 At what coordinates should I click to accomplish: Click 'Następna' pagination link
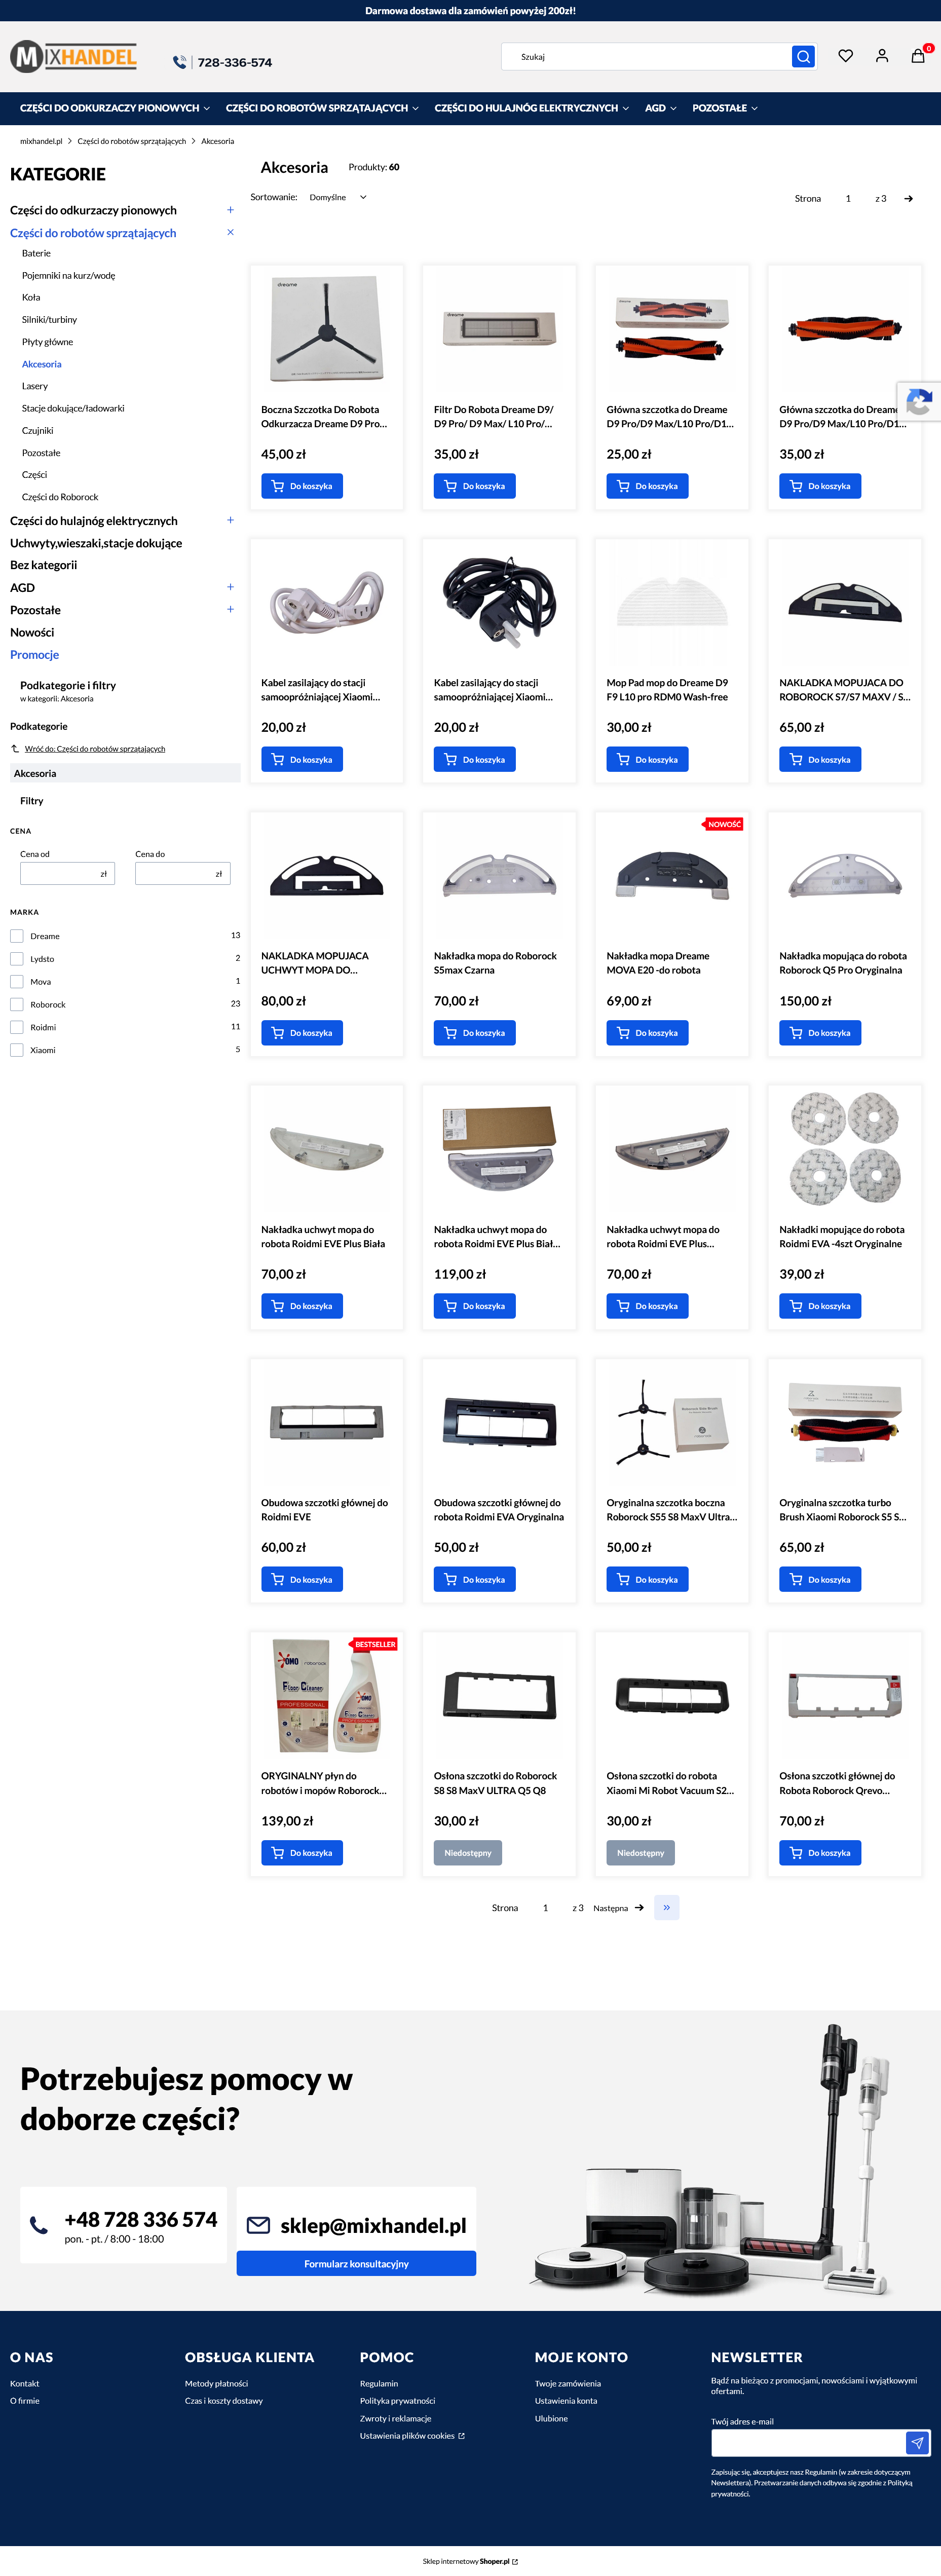[x=618, y=1908]
